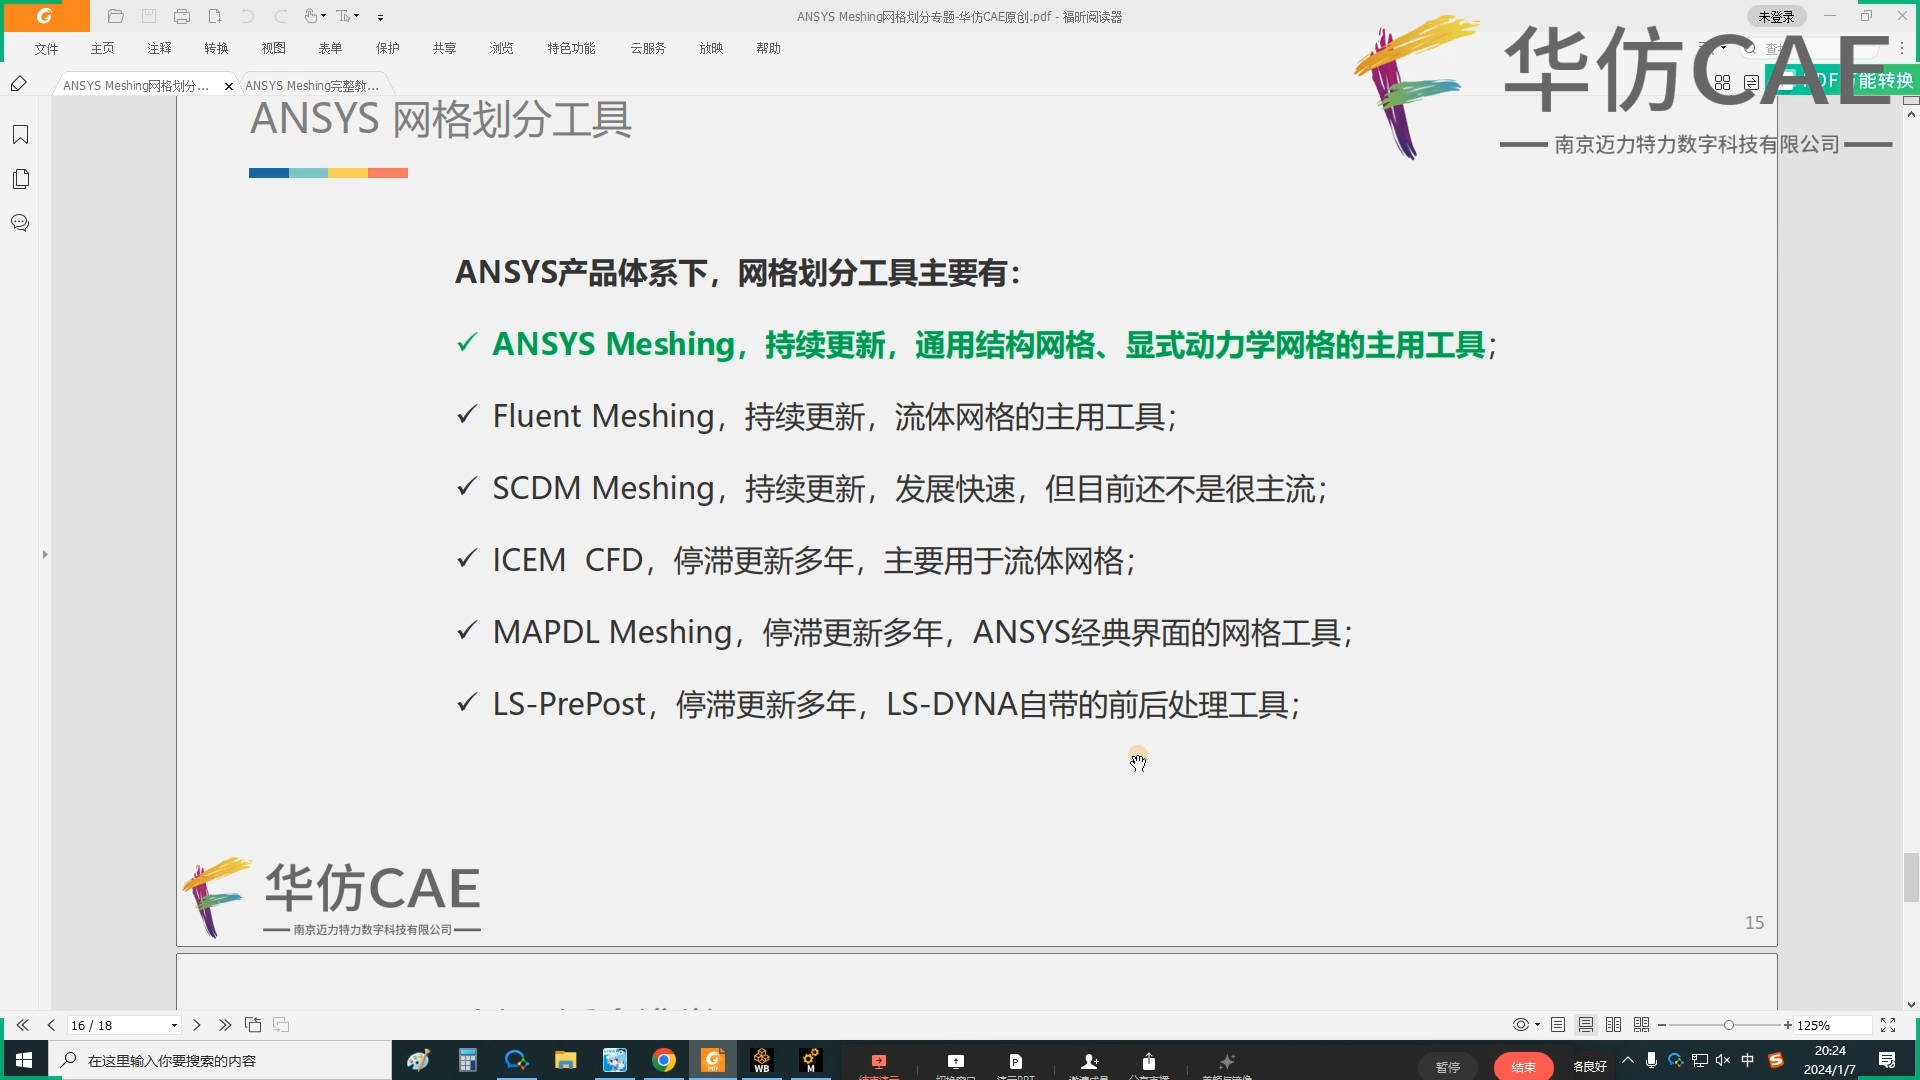Click the Open file folder icon
1920x1080 pixels.
pos(116,16)
